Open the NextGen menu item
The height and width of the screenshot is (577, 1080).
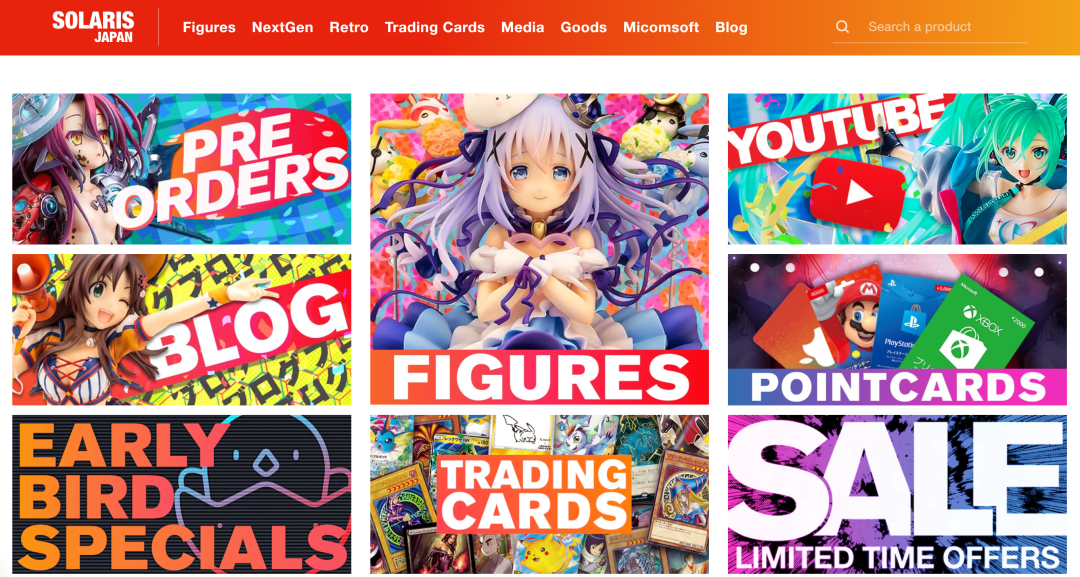coord(282,28)
